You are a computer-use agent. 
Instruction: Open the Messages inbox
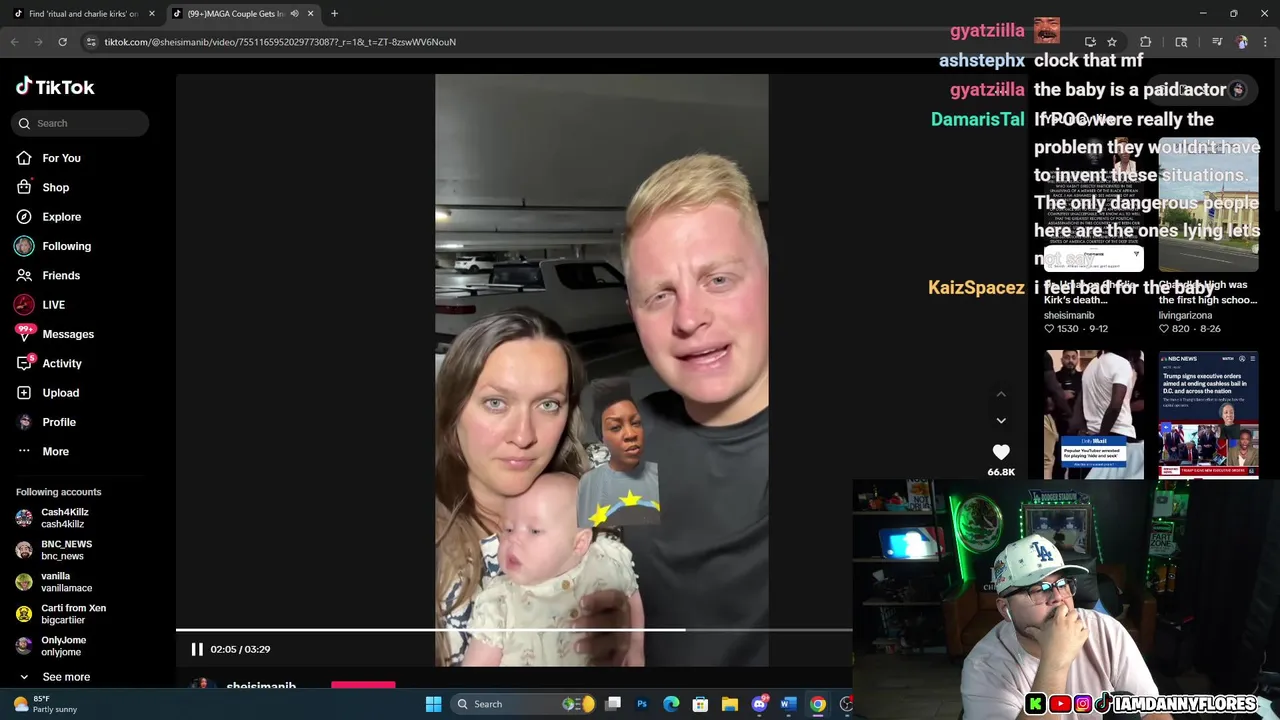68,334
